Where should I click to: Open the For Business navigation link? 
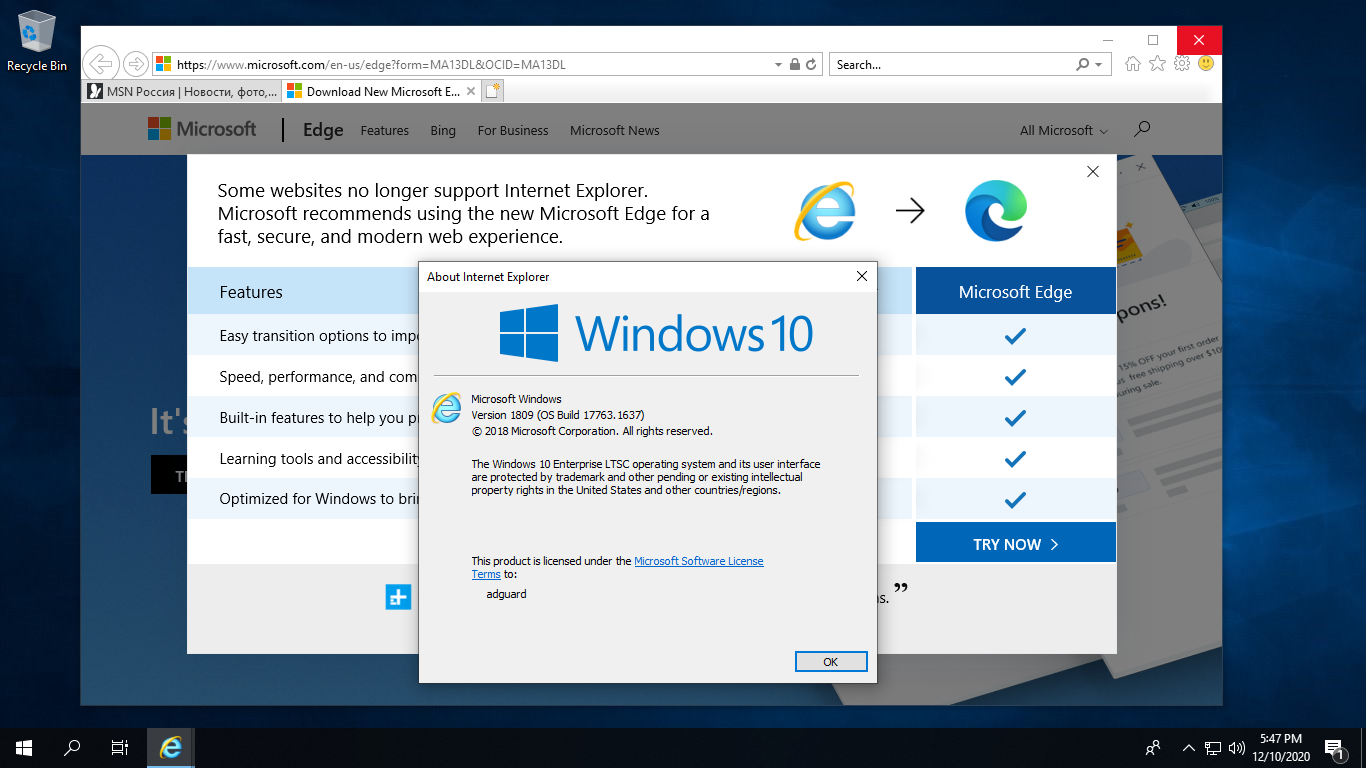coord(513,130)
